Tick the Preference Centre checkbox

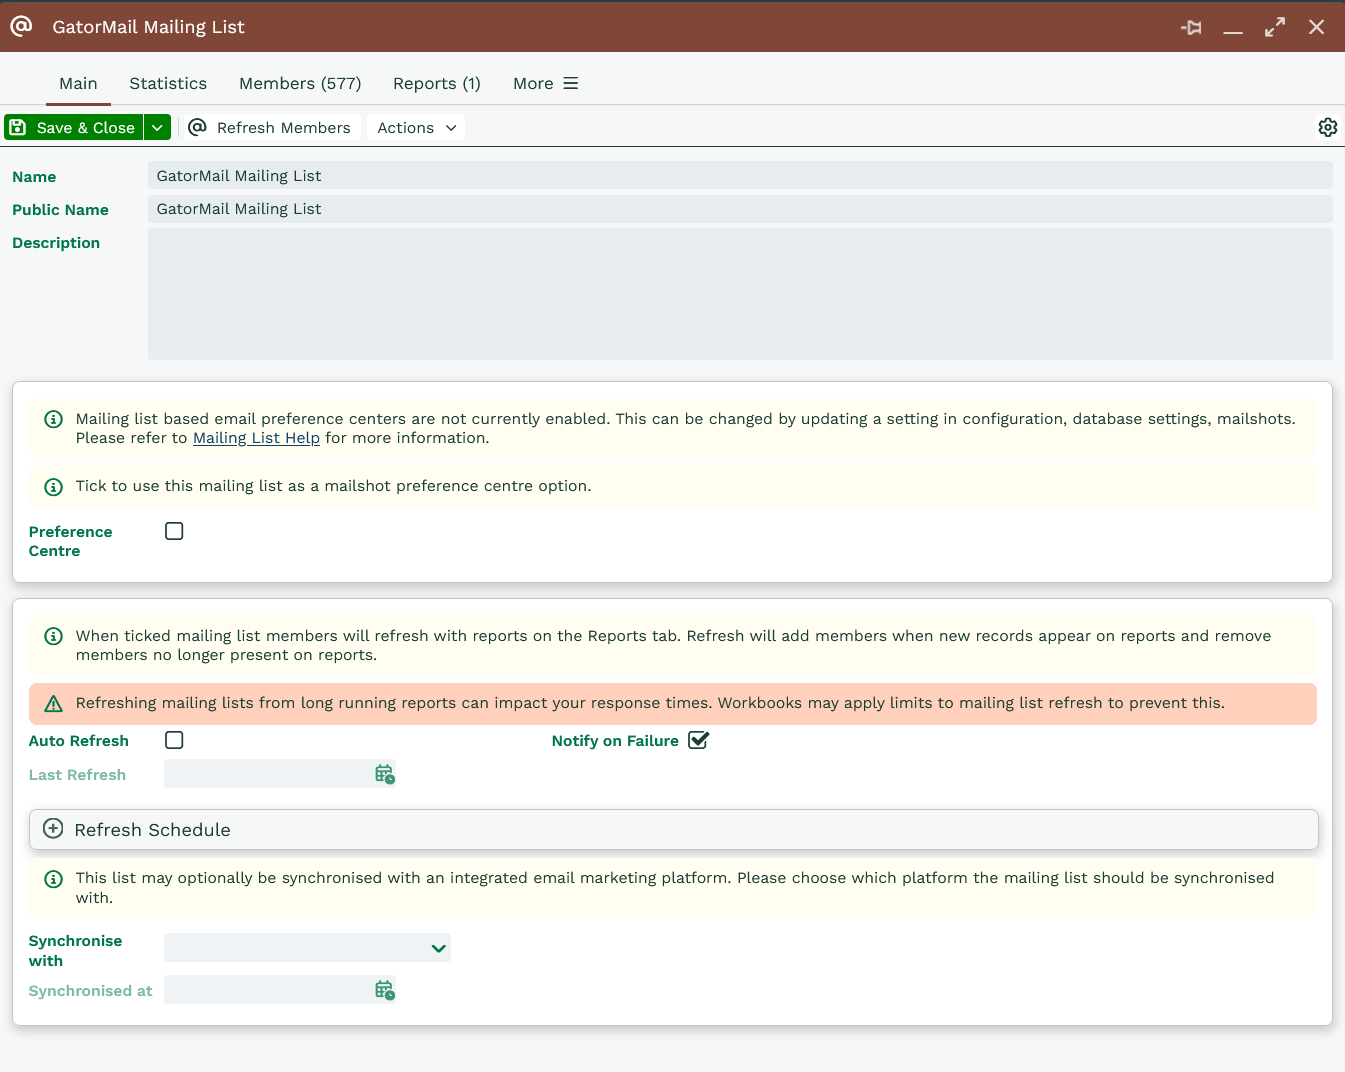coord(174,531)
